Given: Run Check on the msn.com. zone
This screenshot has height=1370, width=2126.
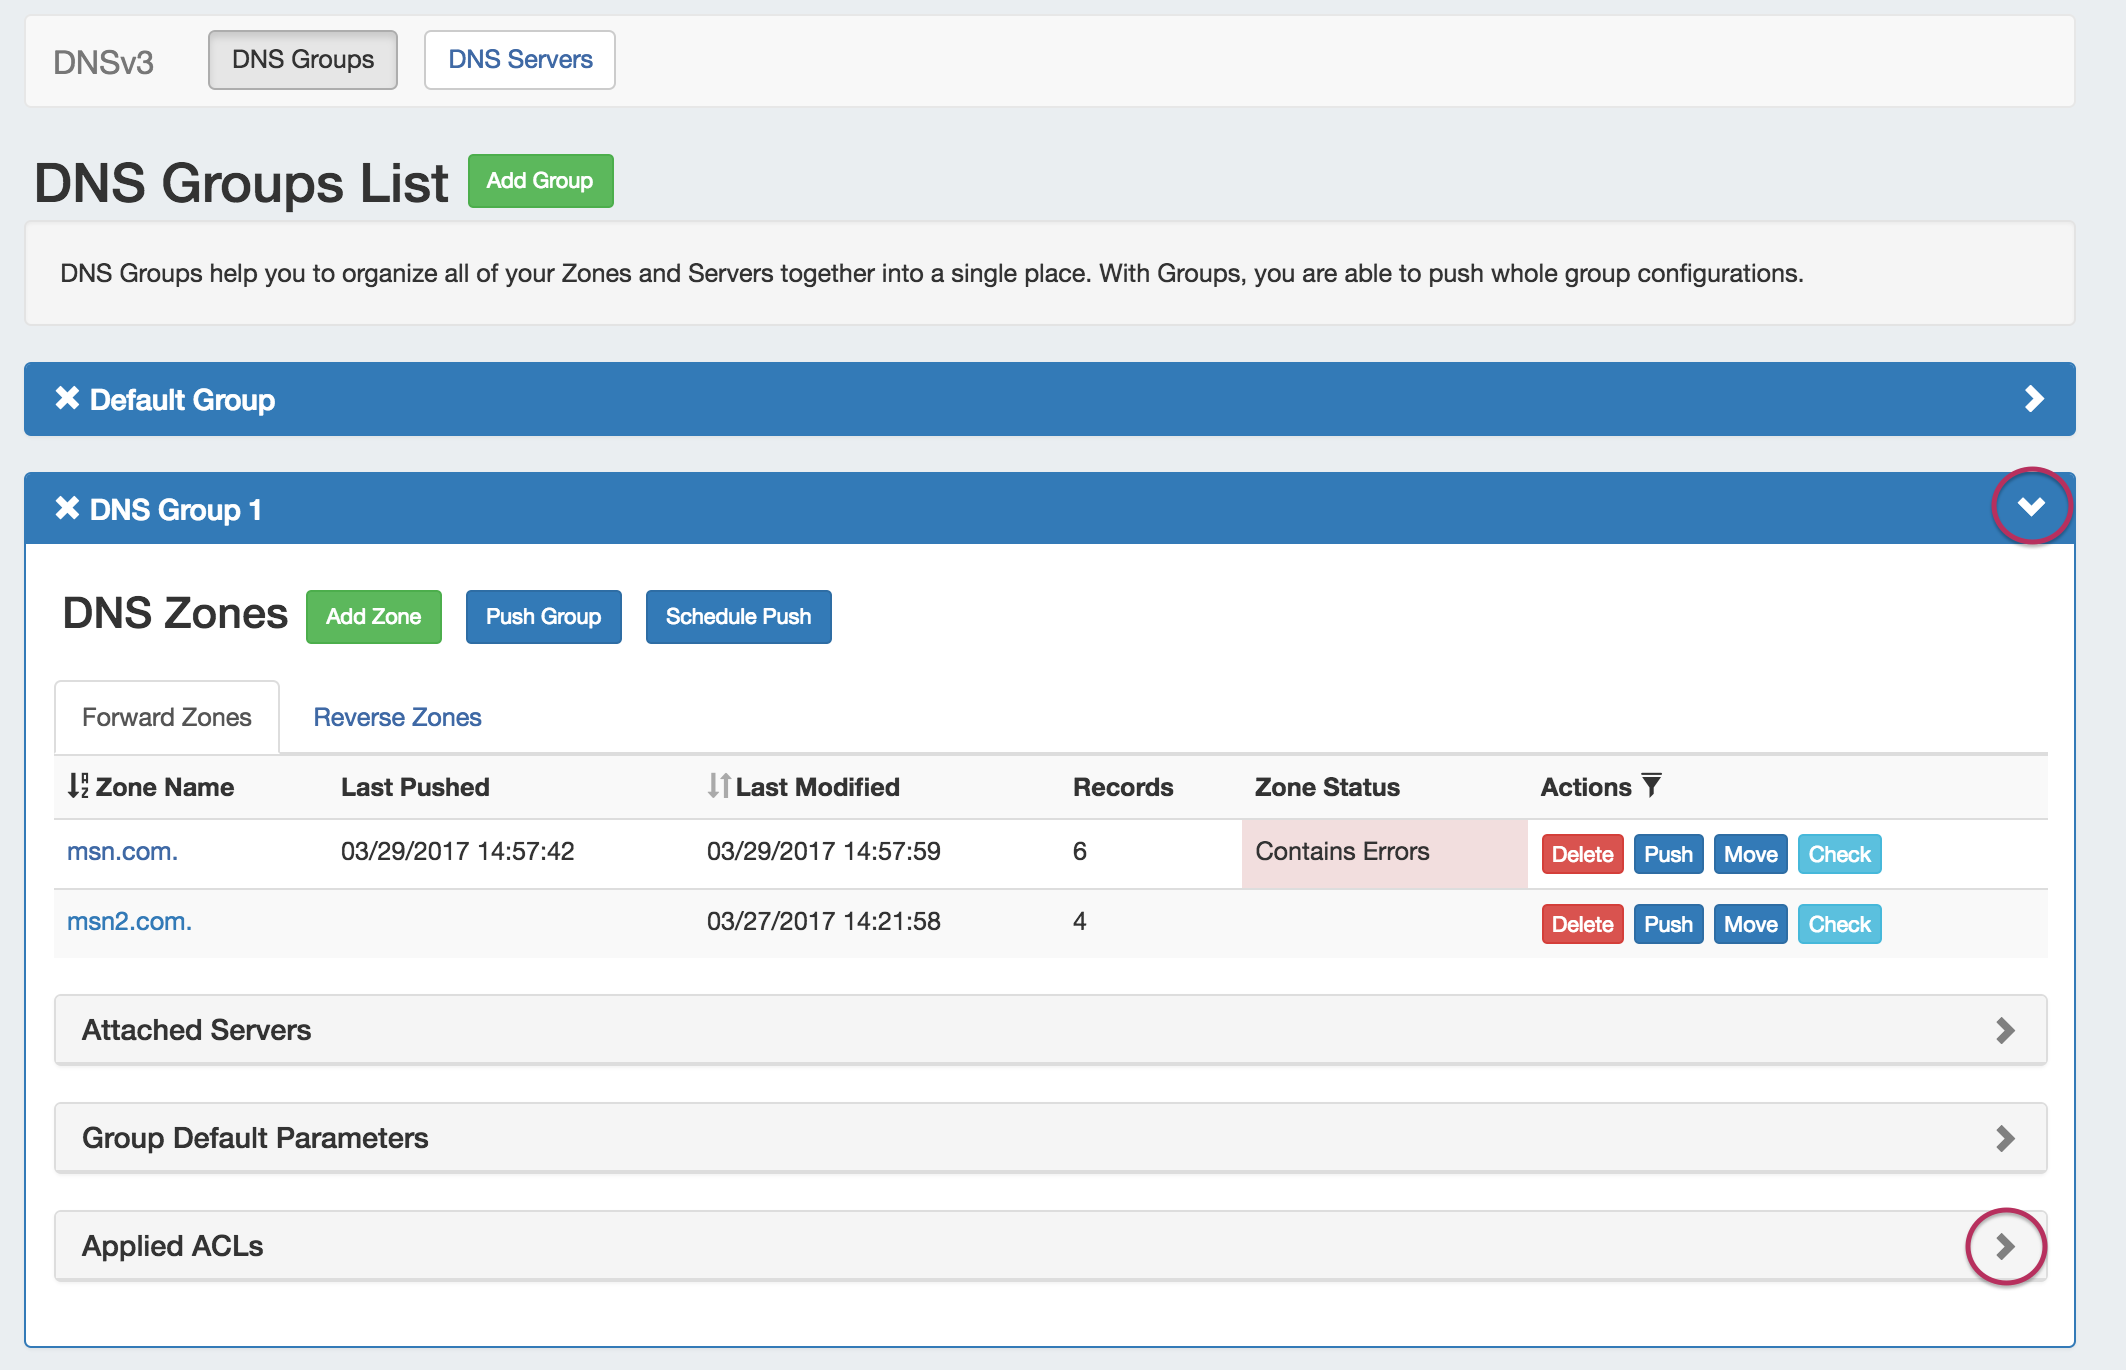Looking at the screenshot, I should point(1839,854).
